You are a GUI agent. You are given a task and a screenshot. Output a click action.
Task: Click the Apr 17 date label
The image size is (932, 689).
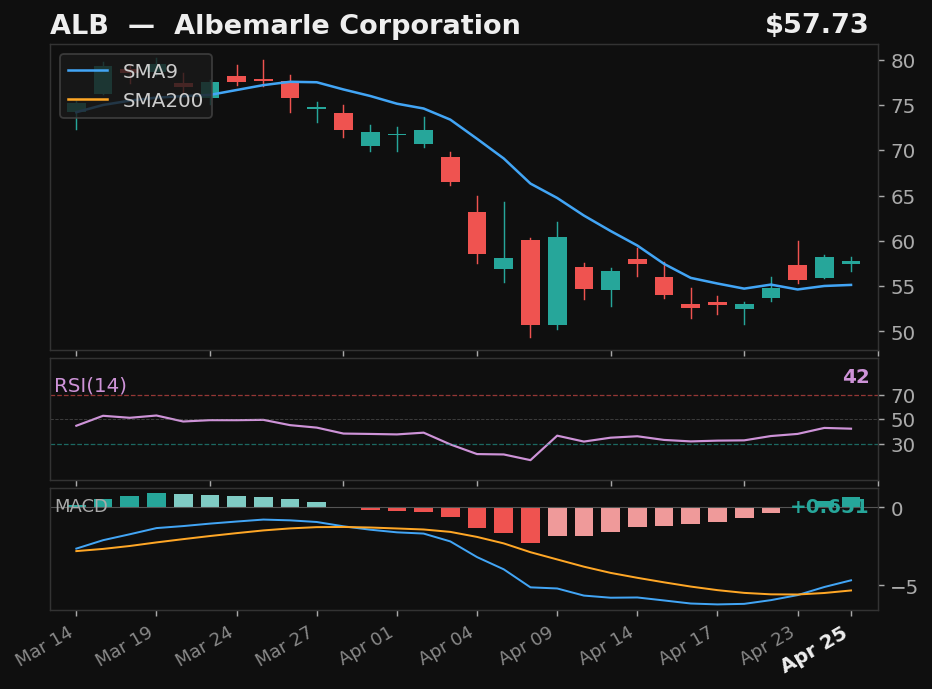(x=687, y=646)
